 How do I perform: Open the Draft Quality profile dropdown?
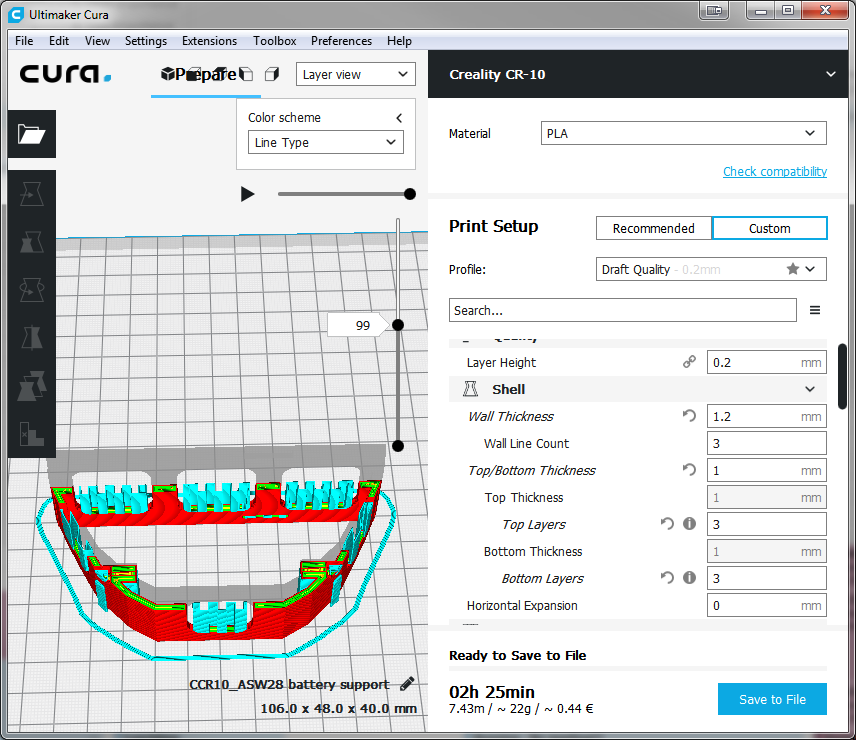pos(711,269)
